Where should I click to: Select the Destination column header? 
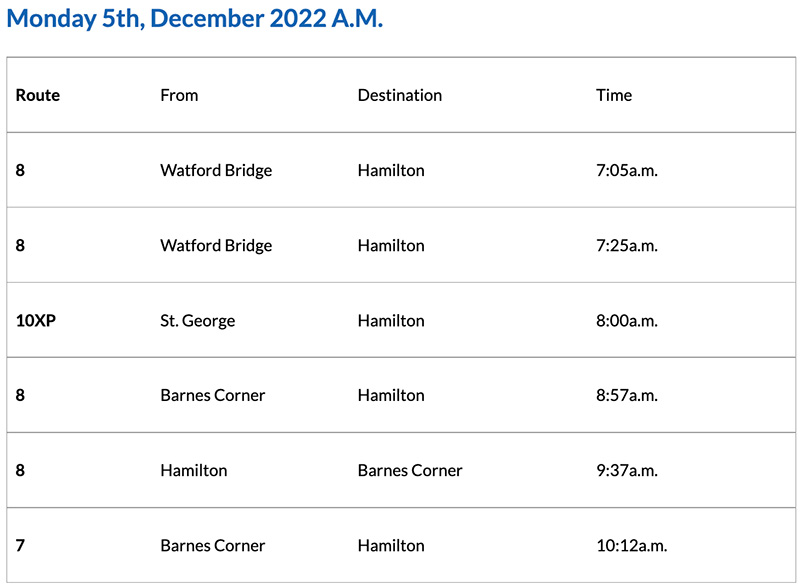pos(399,95)
